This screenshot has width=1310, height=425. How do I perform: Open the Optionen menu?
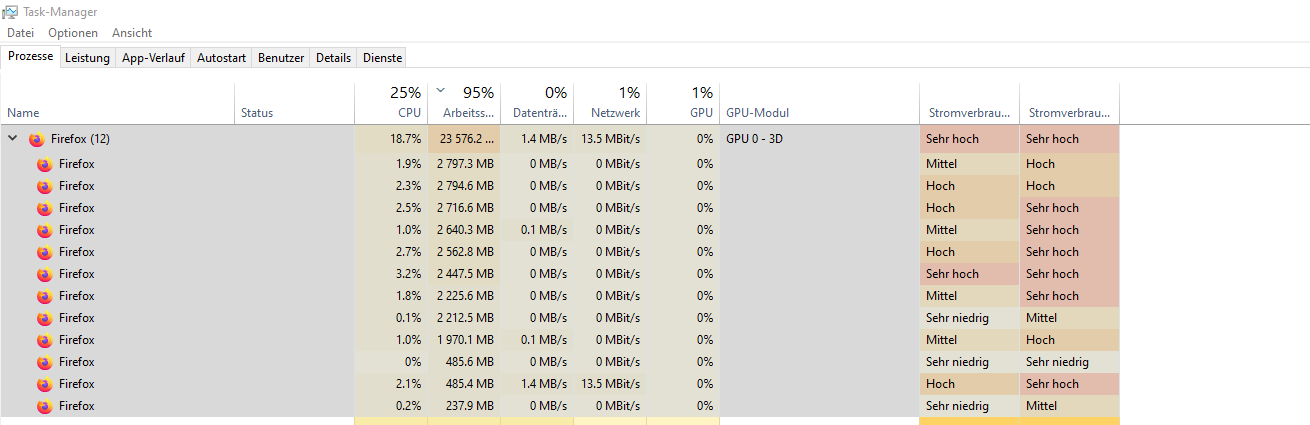pyautogui.click(x=73, y=33)
